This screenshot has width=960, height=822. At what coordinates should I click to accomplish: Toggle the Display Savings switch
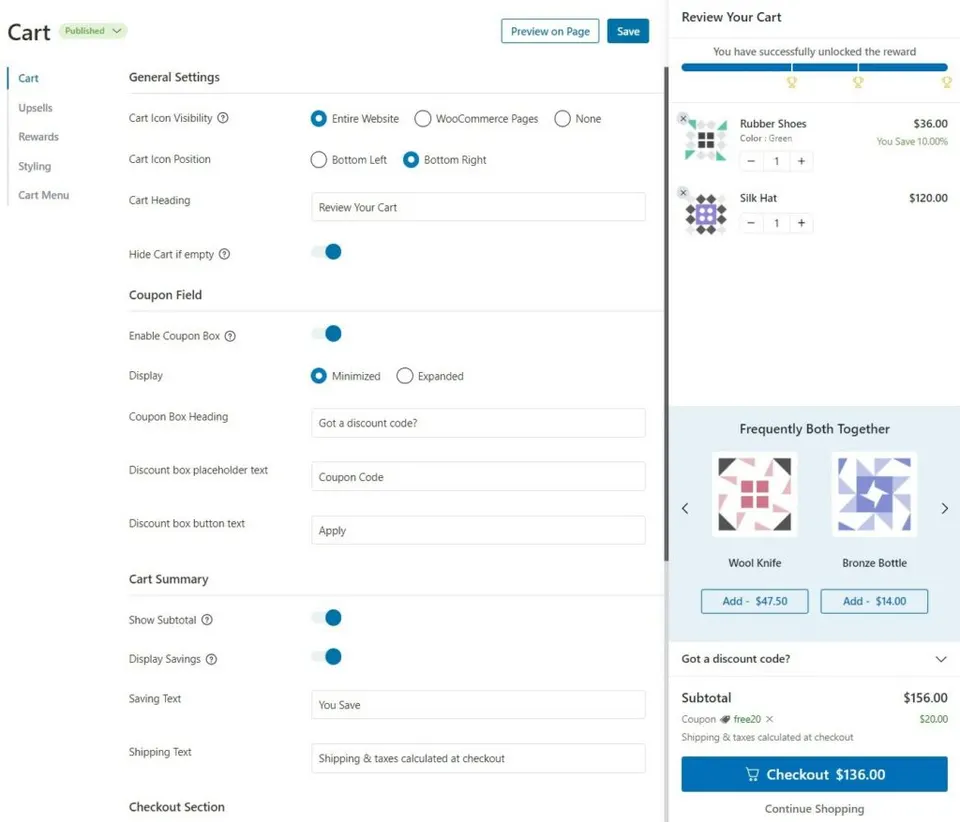click(x=326, y=657)
